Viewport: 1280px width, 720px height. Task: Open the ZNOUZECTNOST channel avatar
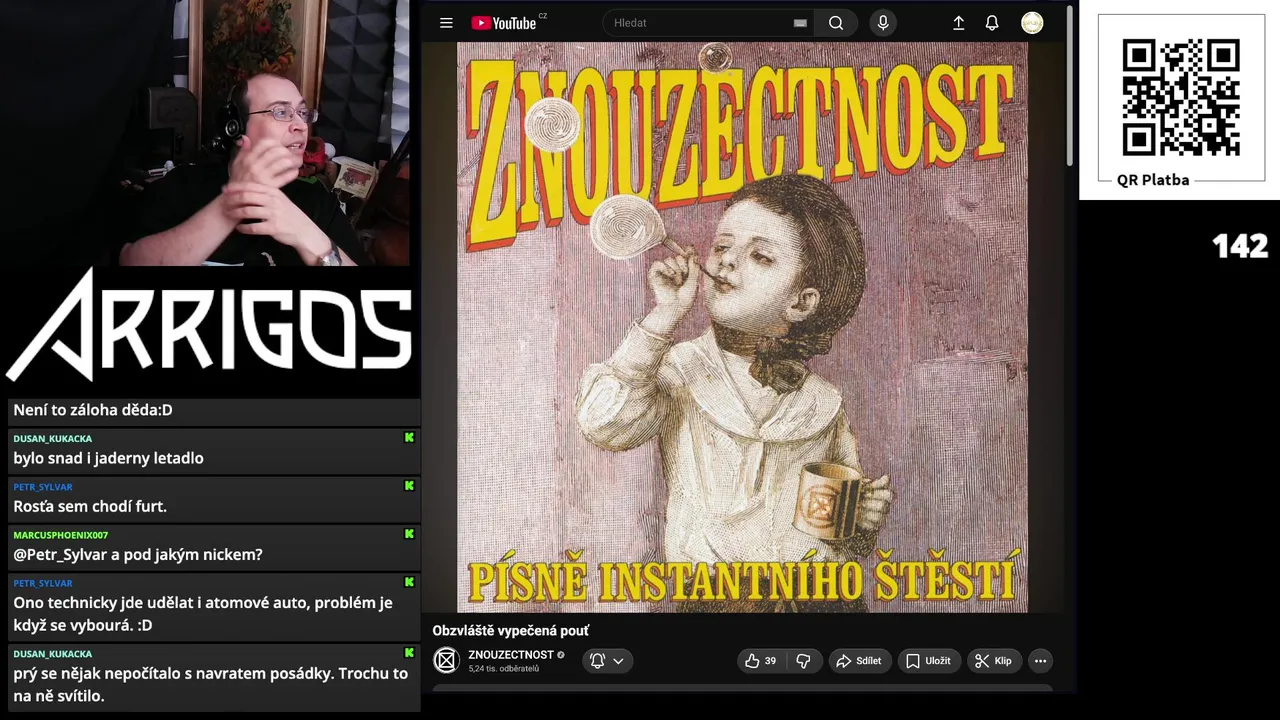[446, 660]
